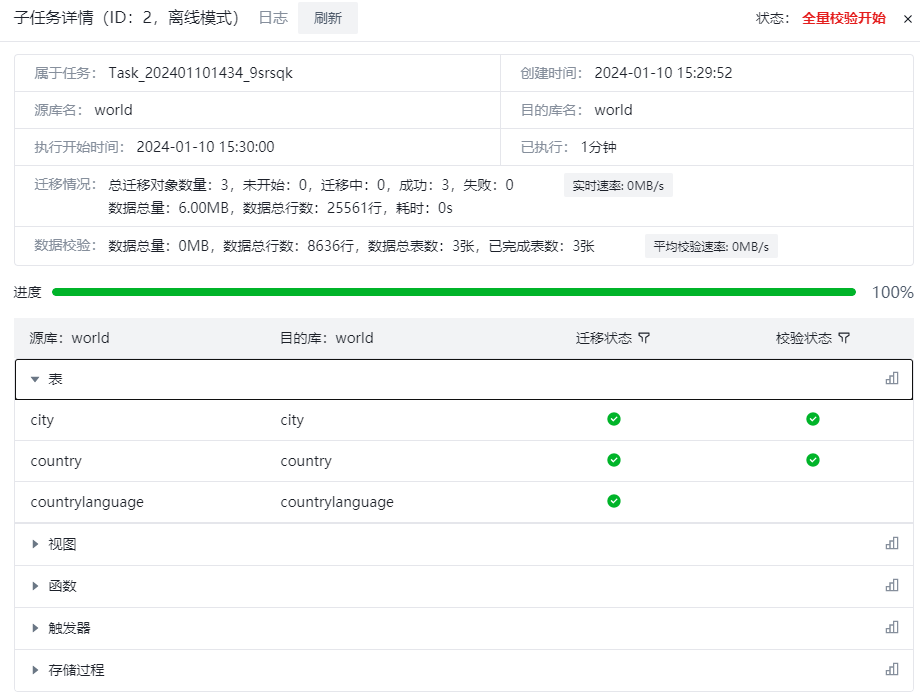Select the city table row
Viewport: 920px width, 693px height.
coord(150,420)
